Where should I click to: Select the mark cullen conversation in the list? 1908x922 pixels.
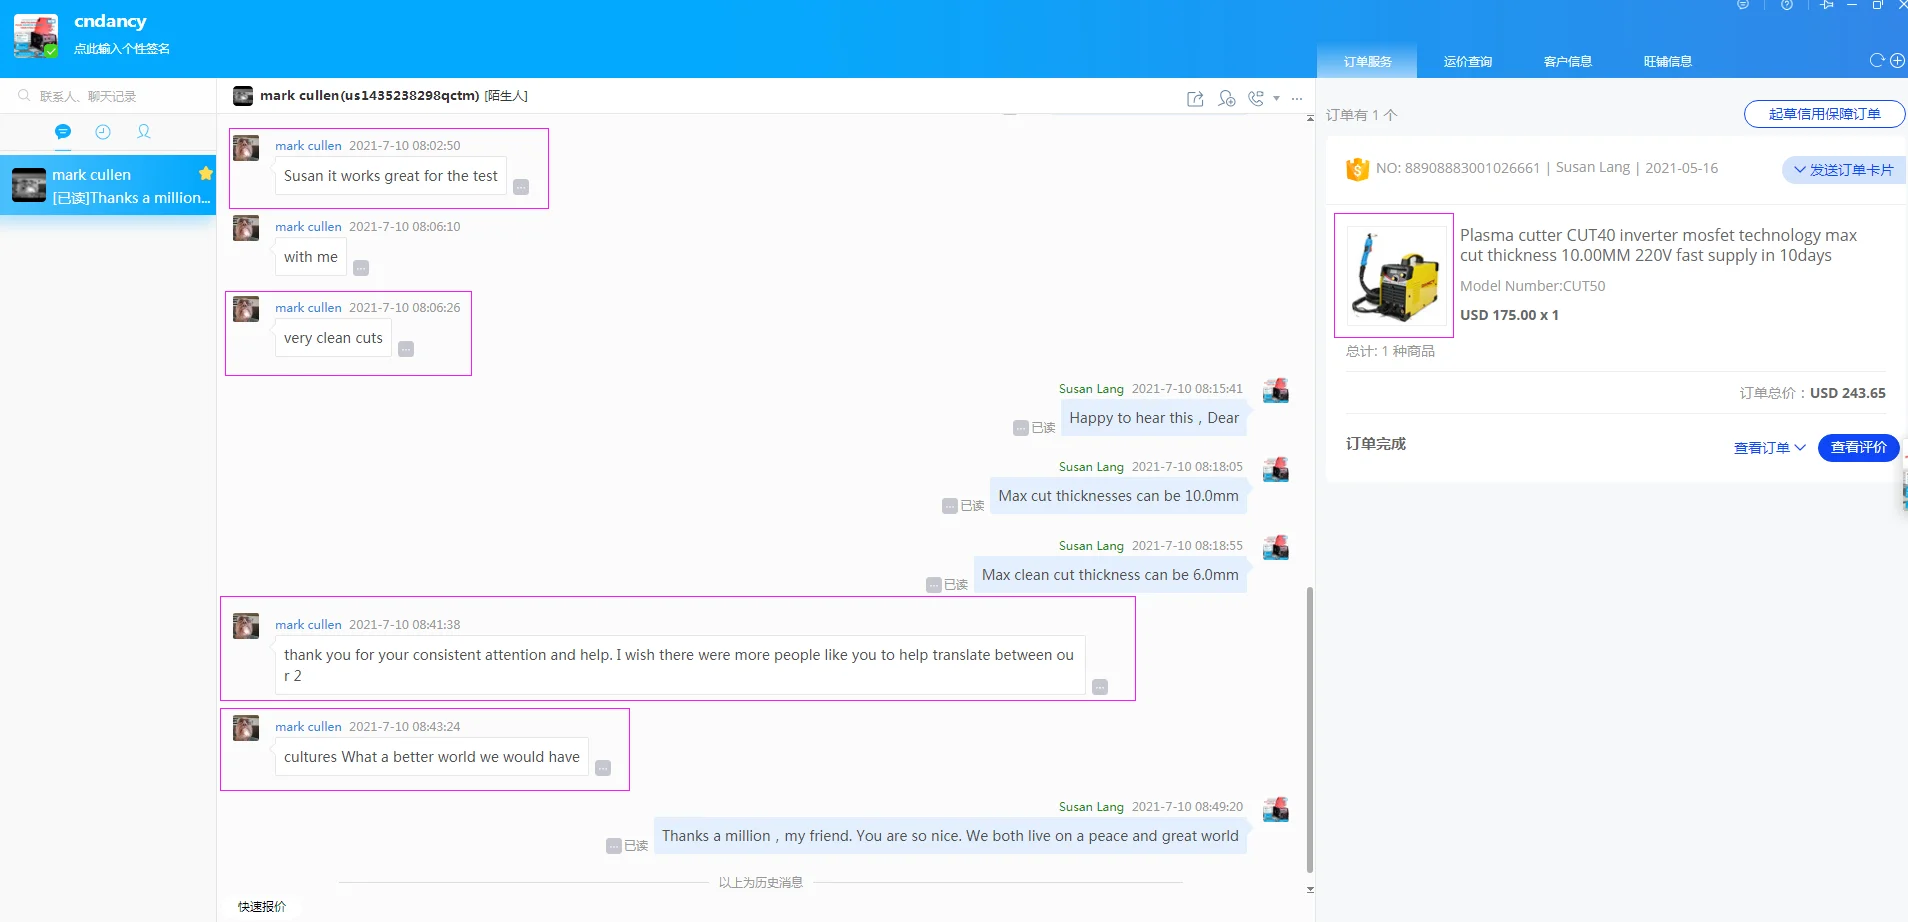(108, 185)
